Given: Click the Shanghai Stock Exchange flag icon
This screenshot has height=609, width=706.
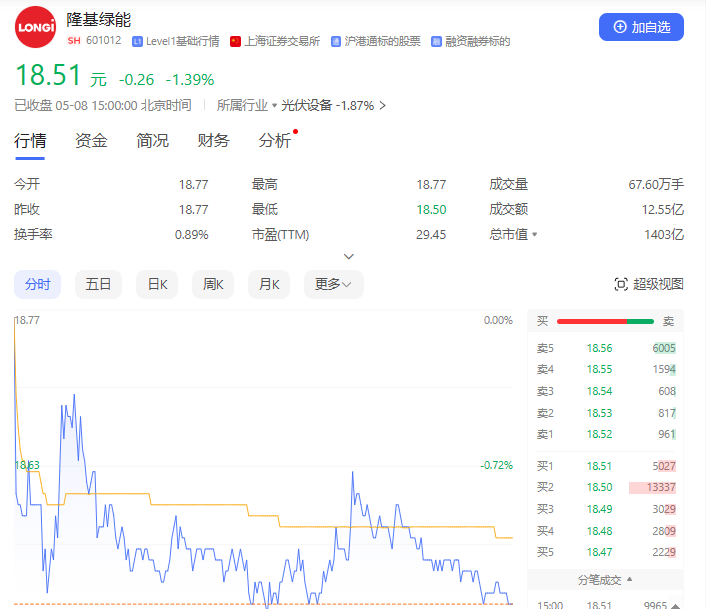Looking at the screenshot, I should tap(235, 42).
